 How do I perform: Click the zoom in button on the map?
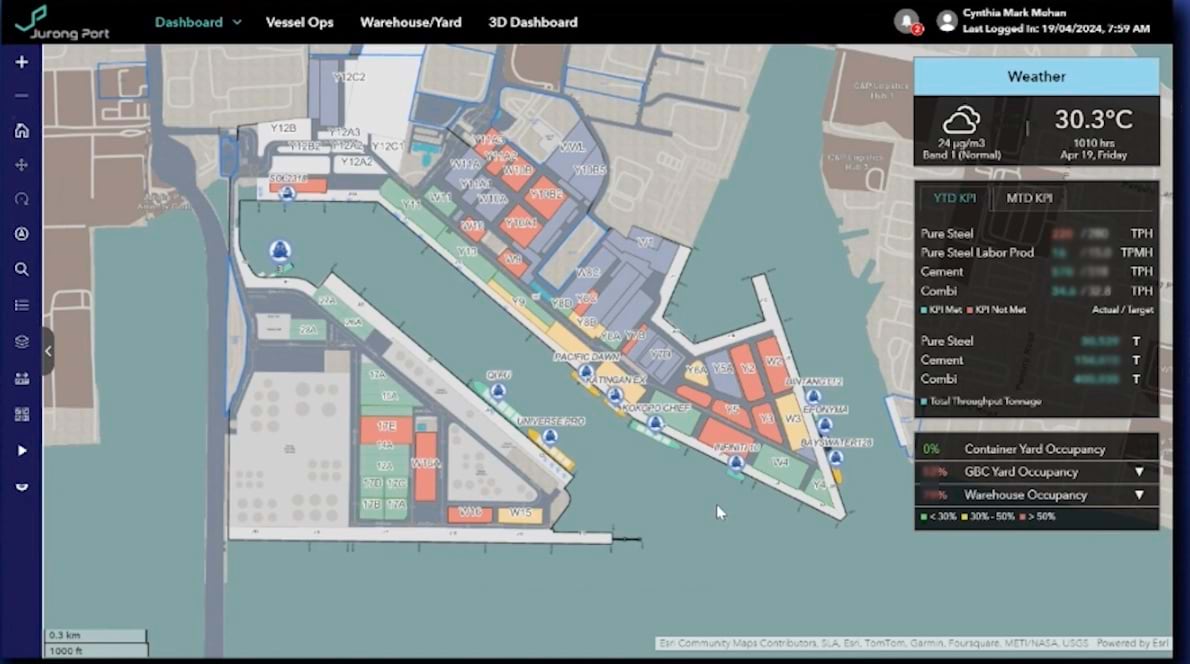click(21, 61)
